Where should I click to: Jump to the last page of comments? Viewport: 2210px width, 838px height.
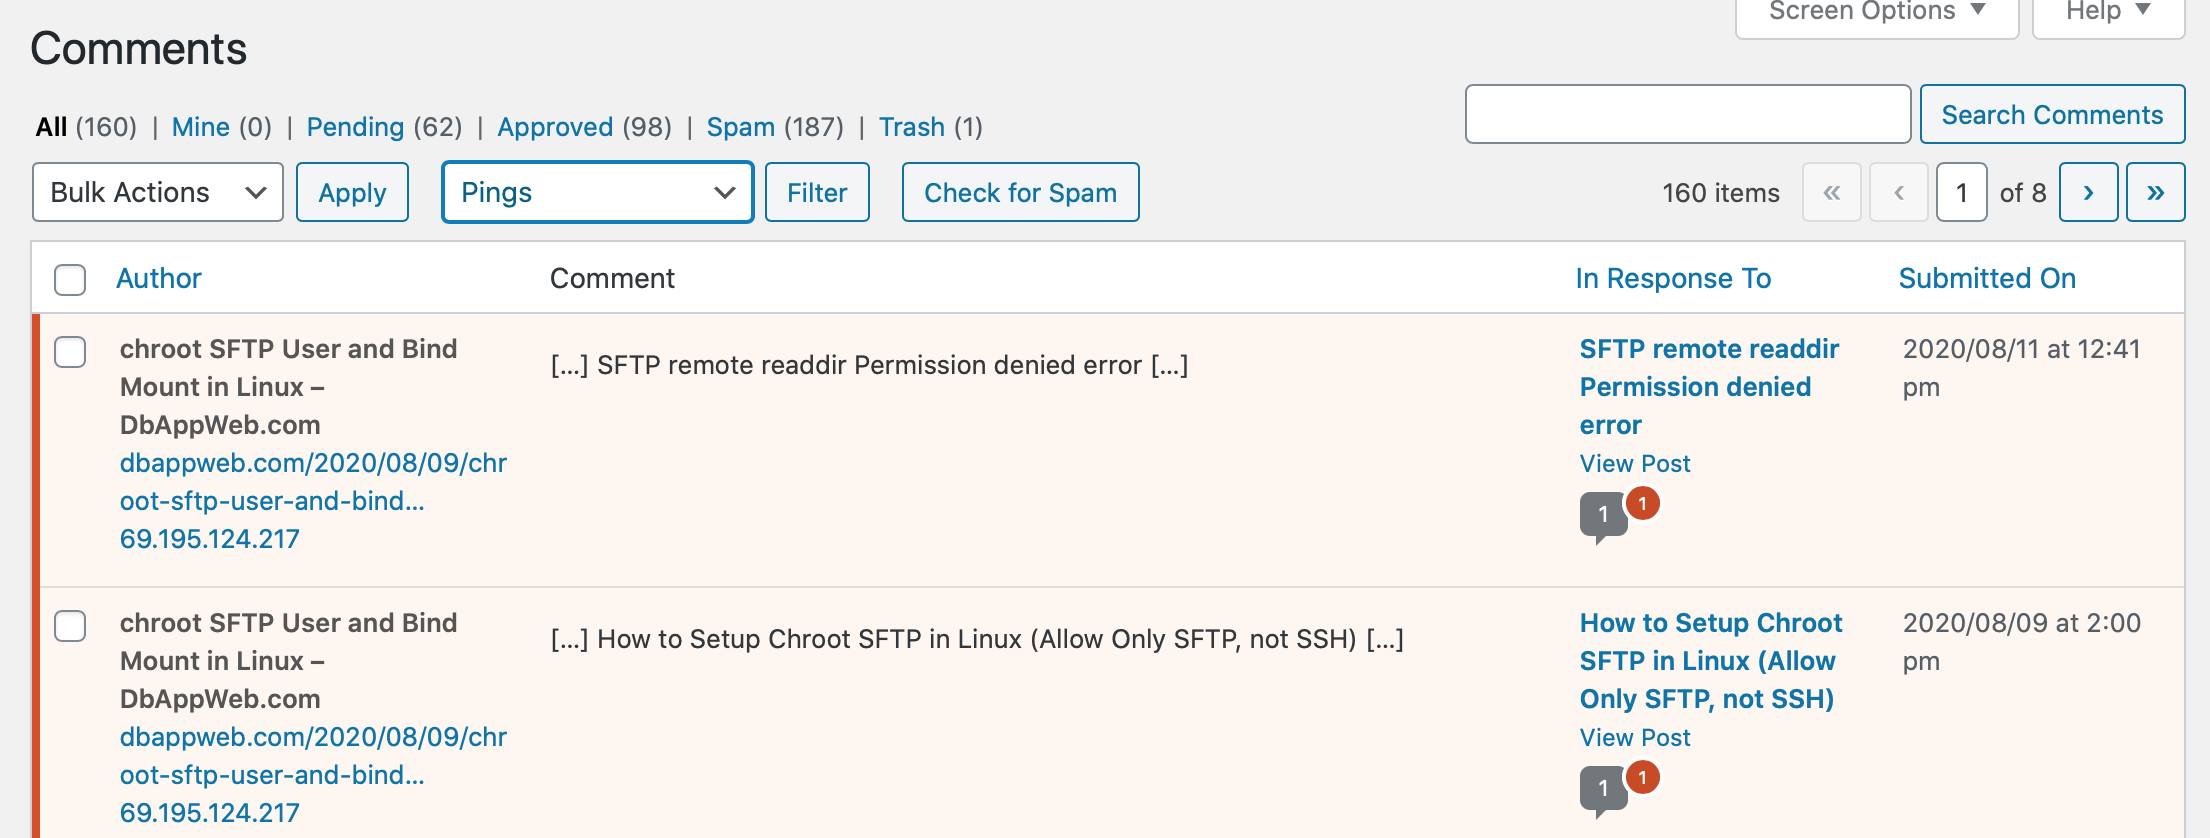(2156, 192)
